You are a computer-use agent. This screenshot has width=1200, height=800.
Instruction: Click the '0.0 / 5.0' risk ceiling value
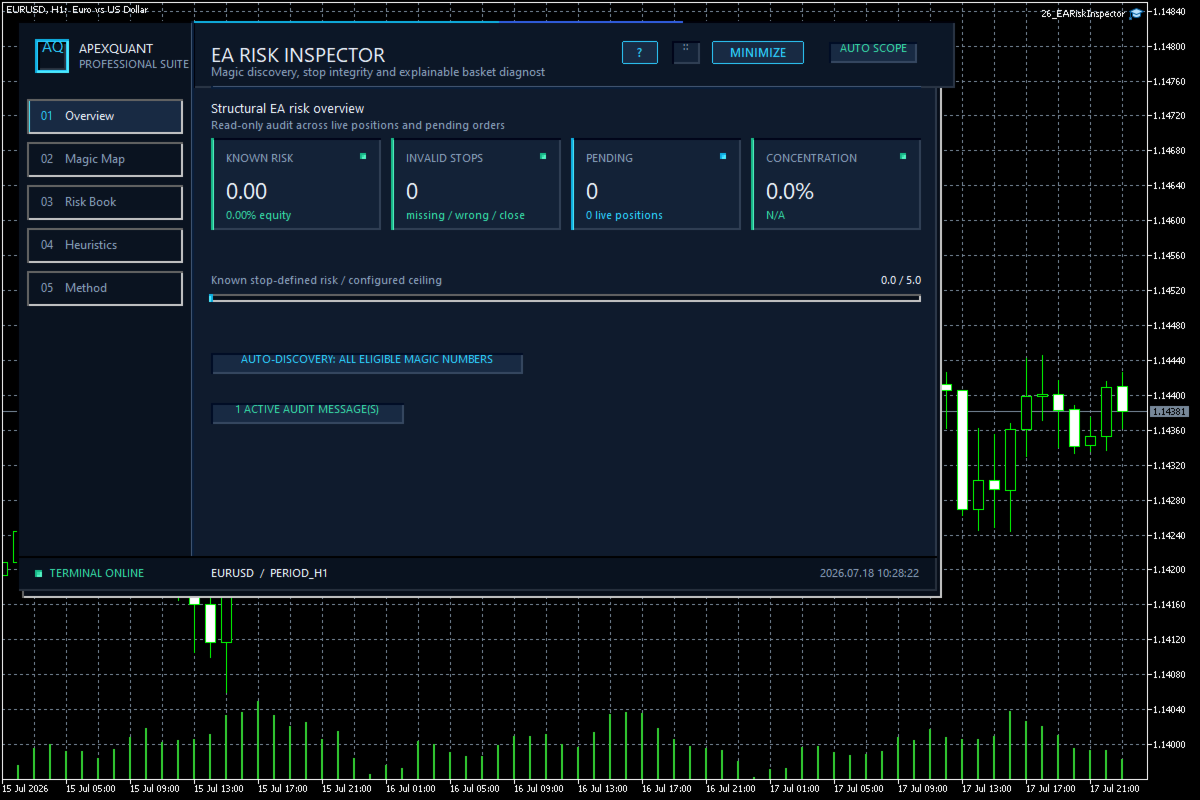[x=901, y=280]
